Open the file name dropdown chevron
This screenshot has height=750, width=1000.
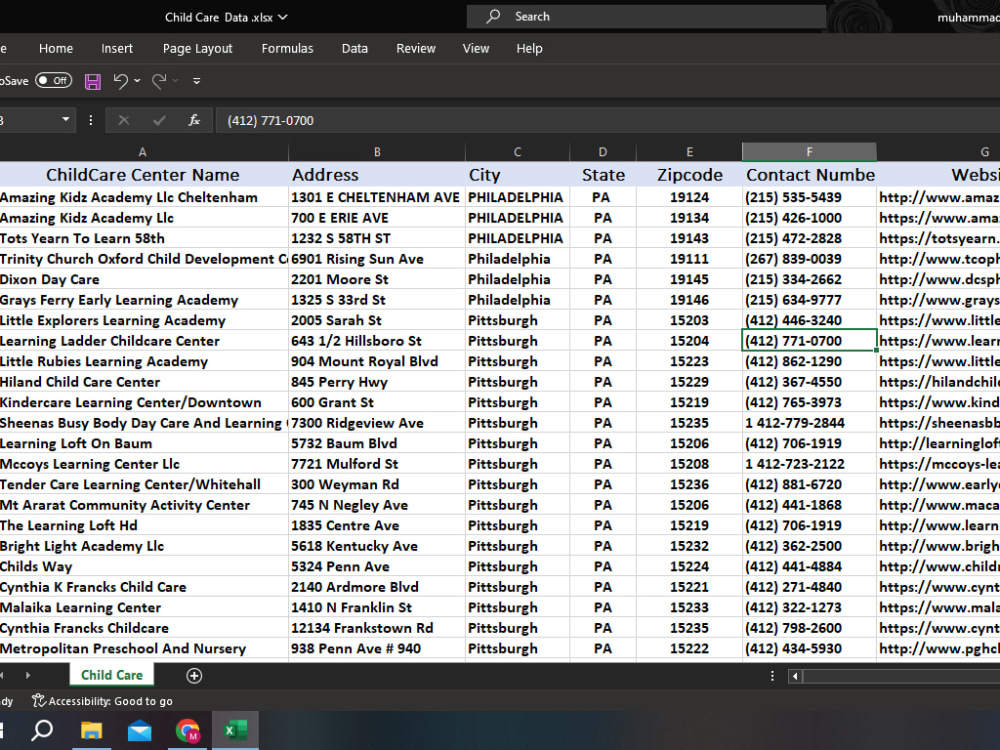pos(283,17)
